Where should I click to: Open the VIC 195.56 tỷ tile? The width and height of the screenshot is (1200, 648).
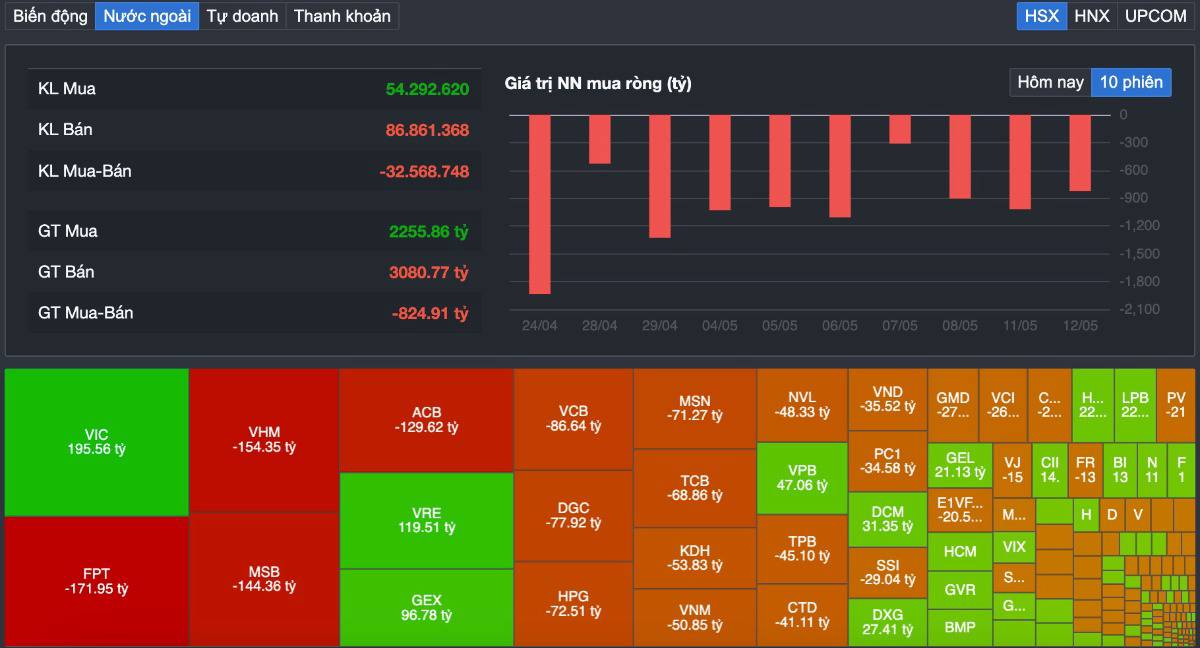pyautogui.click(x=97, y=442)
